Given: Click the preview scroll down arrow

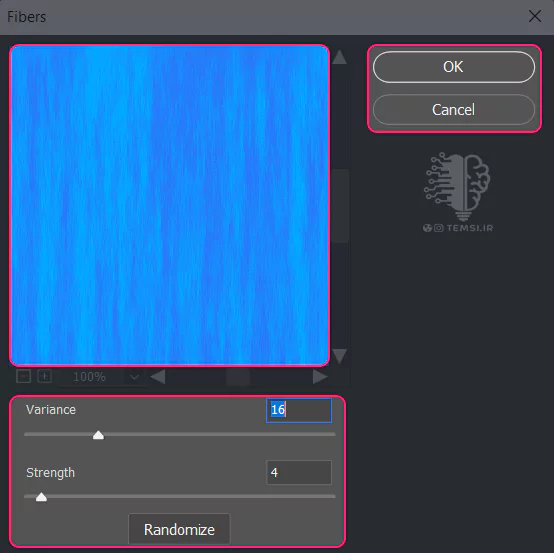Looking at the screenshot, I should pos(340,356).
